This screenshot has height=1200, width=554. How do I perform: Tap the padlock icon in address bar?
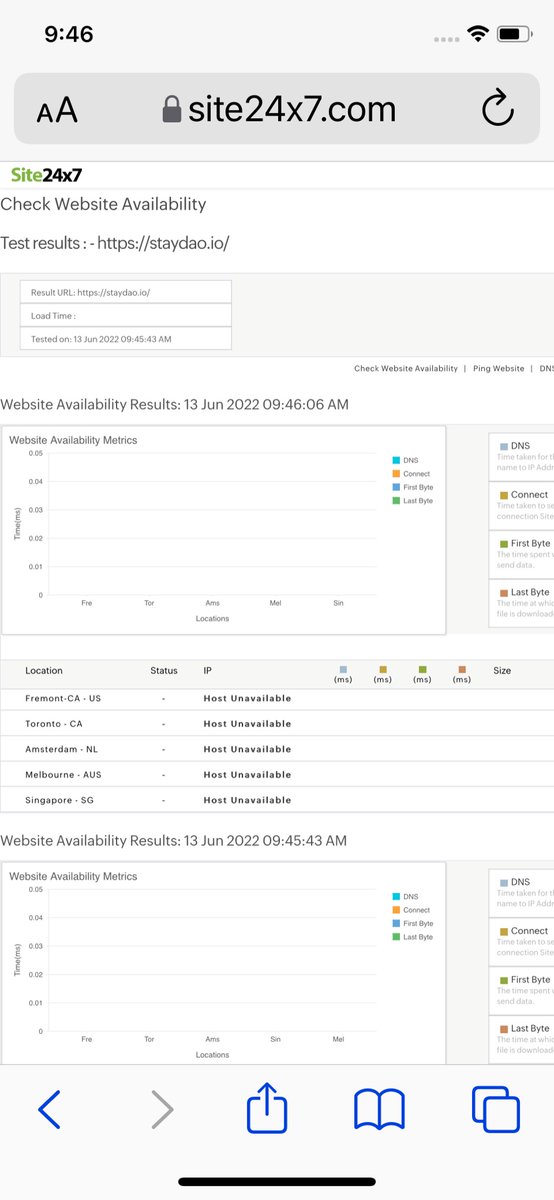pyautogui.click(x=172, y=109)
